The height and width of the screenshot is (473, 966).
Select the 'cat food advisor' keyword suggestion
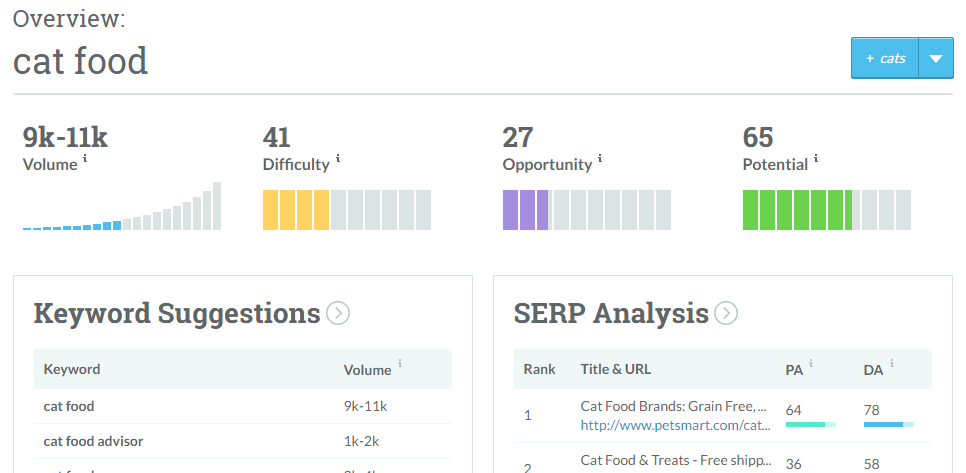point(95,441)
